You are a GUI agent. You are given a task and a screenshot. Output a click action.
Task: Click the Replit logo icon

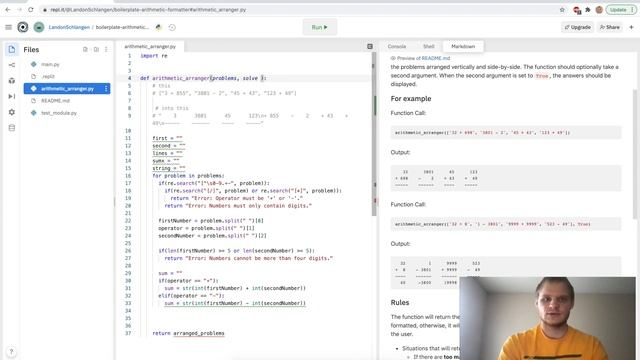point(23,27)
